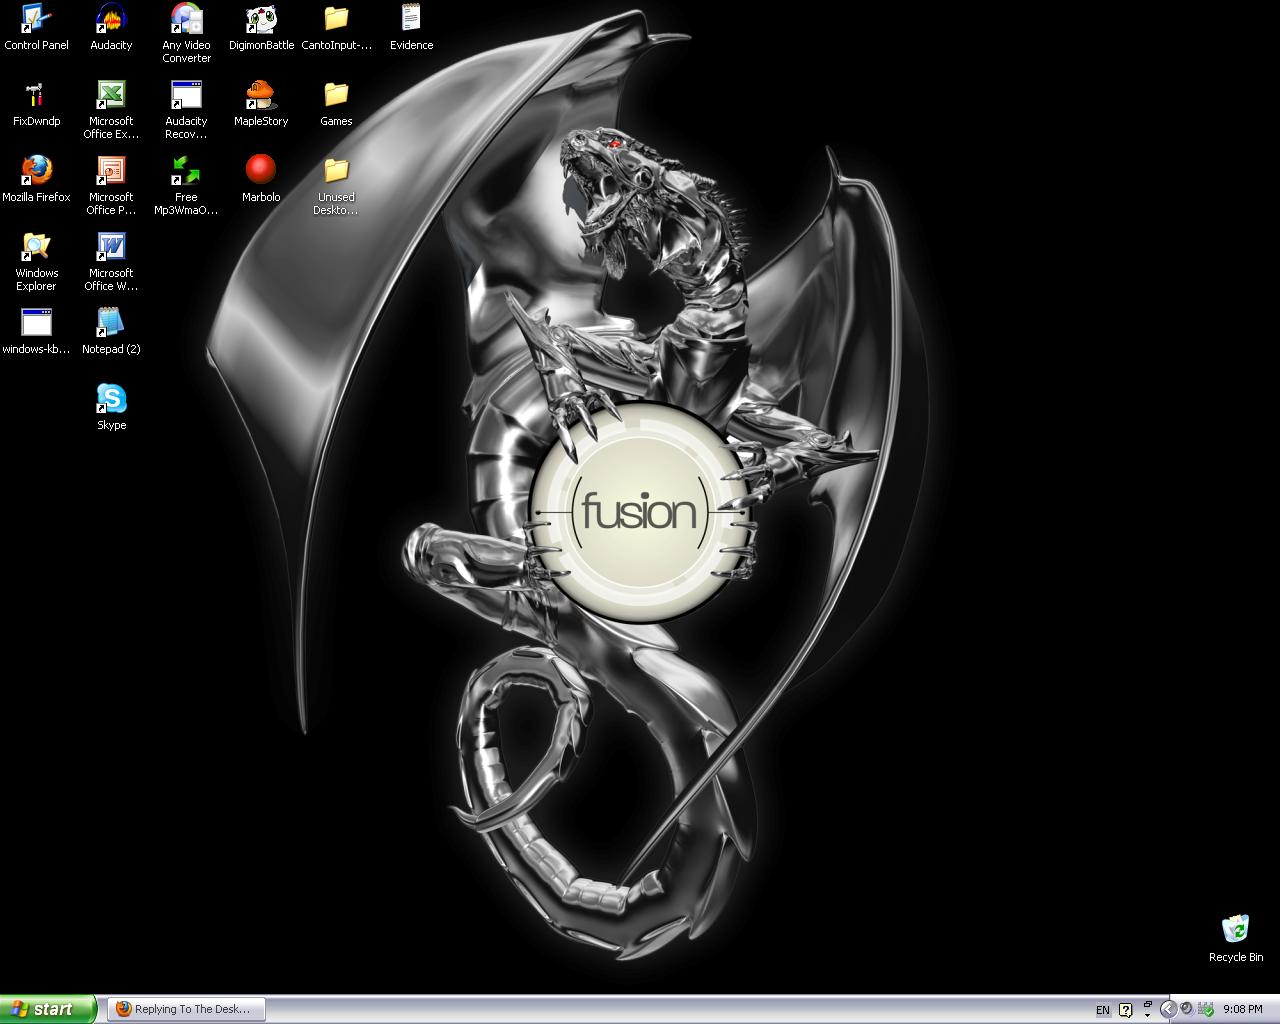Launch Mozilla Firefox from the desktop
The height and width of the screenshot is (1024, 1280).
[36, 179]
